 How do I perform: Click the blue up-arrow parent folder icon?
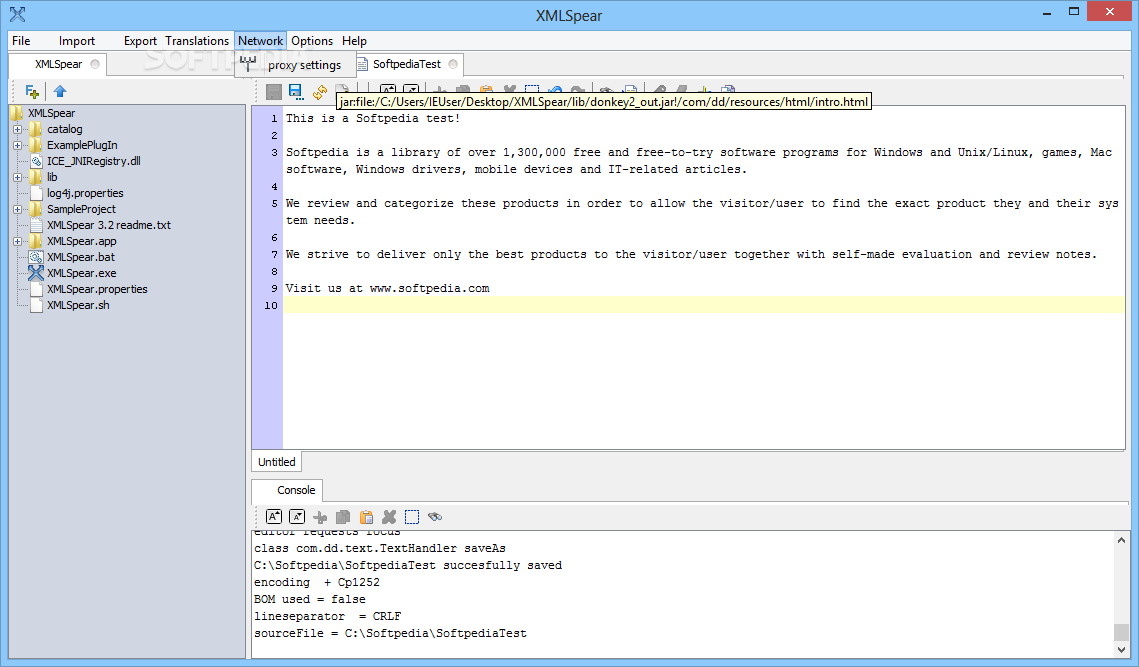(x=60, y=92)
